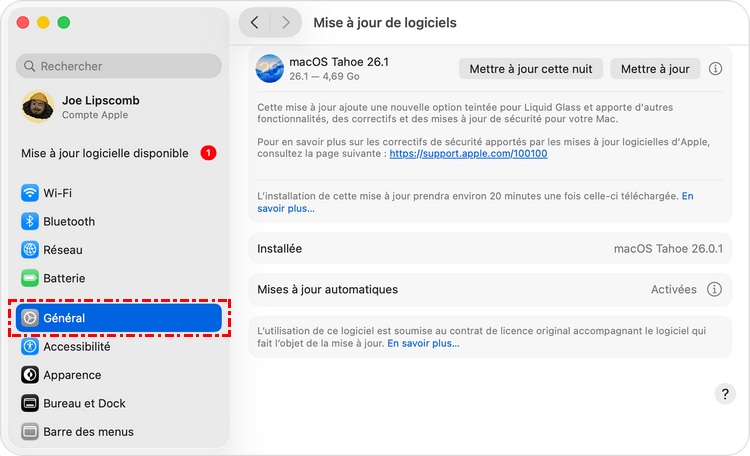The height and width of the screenshot is (456, 750).
Task: Go forward with the right chevron
Action: coord(286,22)
